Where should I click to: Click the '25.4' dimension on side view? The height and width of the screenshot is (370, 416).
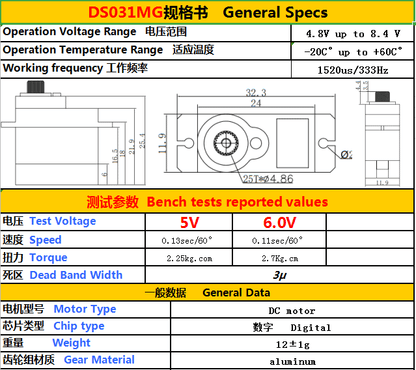coord(142,140)
